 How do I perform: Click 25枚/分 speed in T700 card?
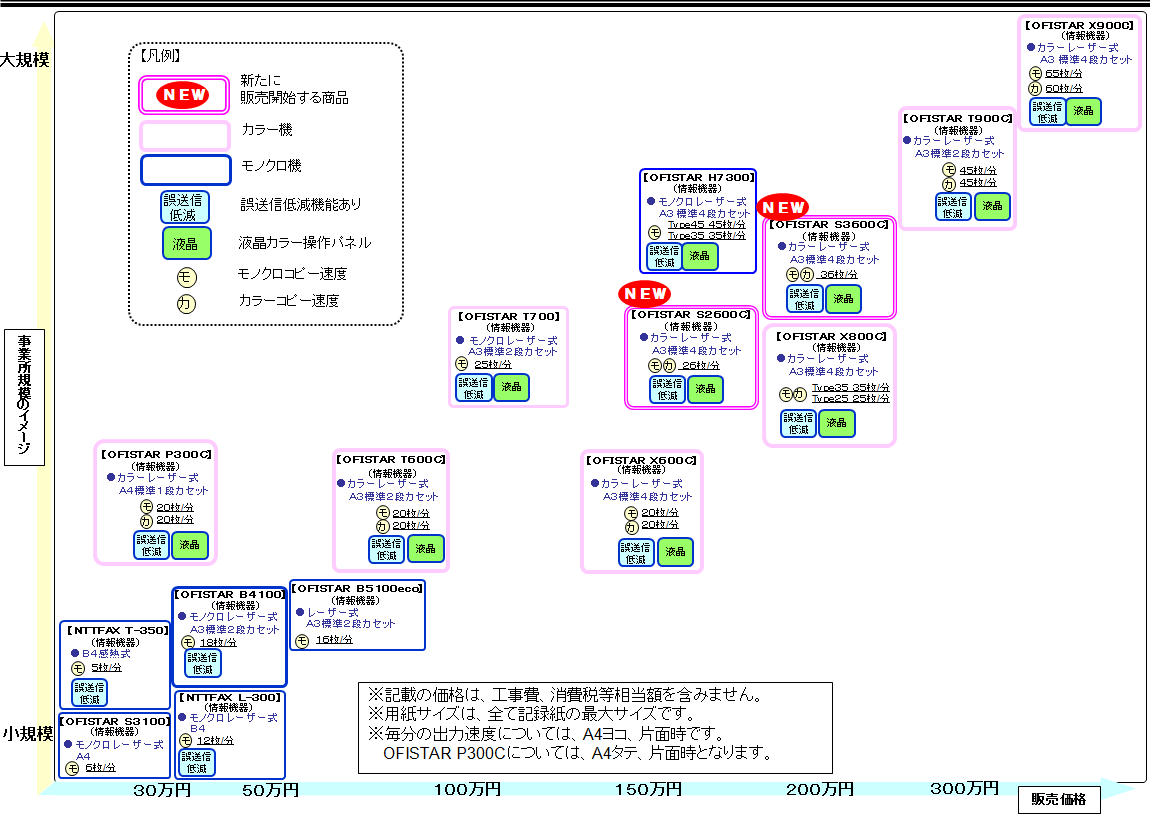[x=493, y=364]
